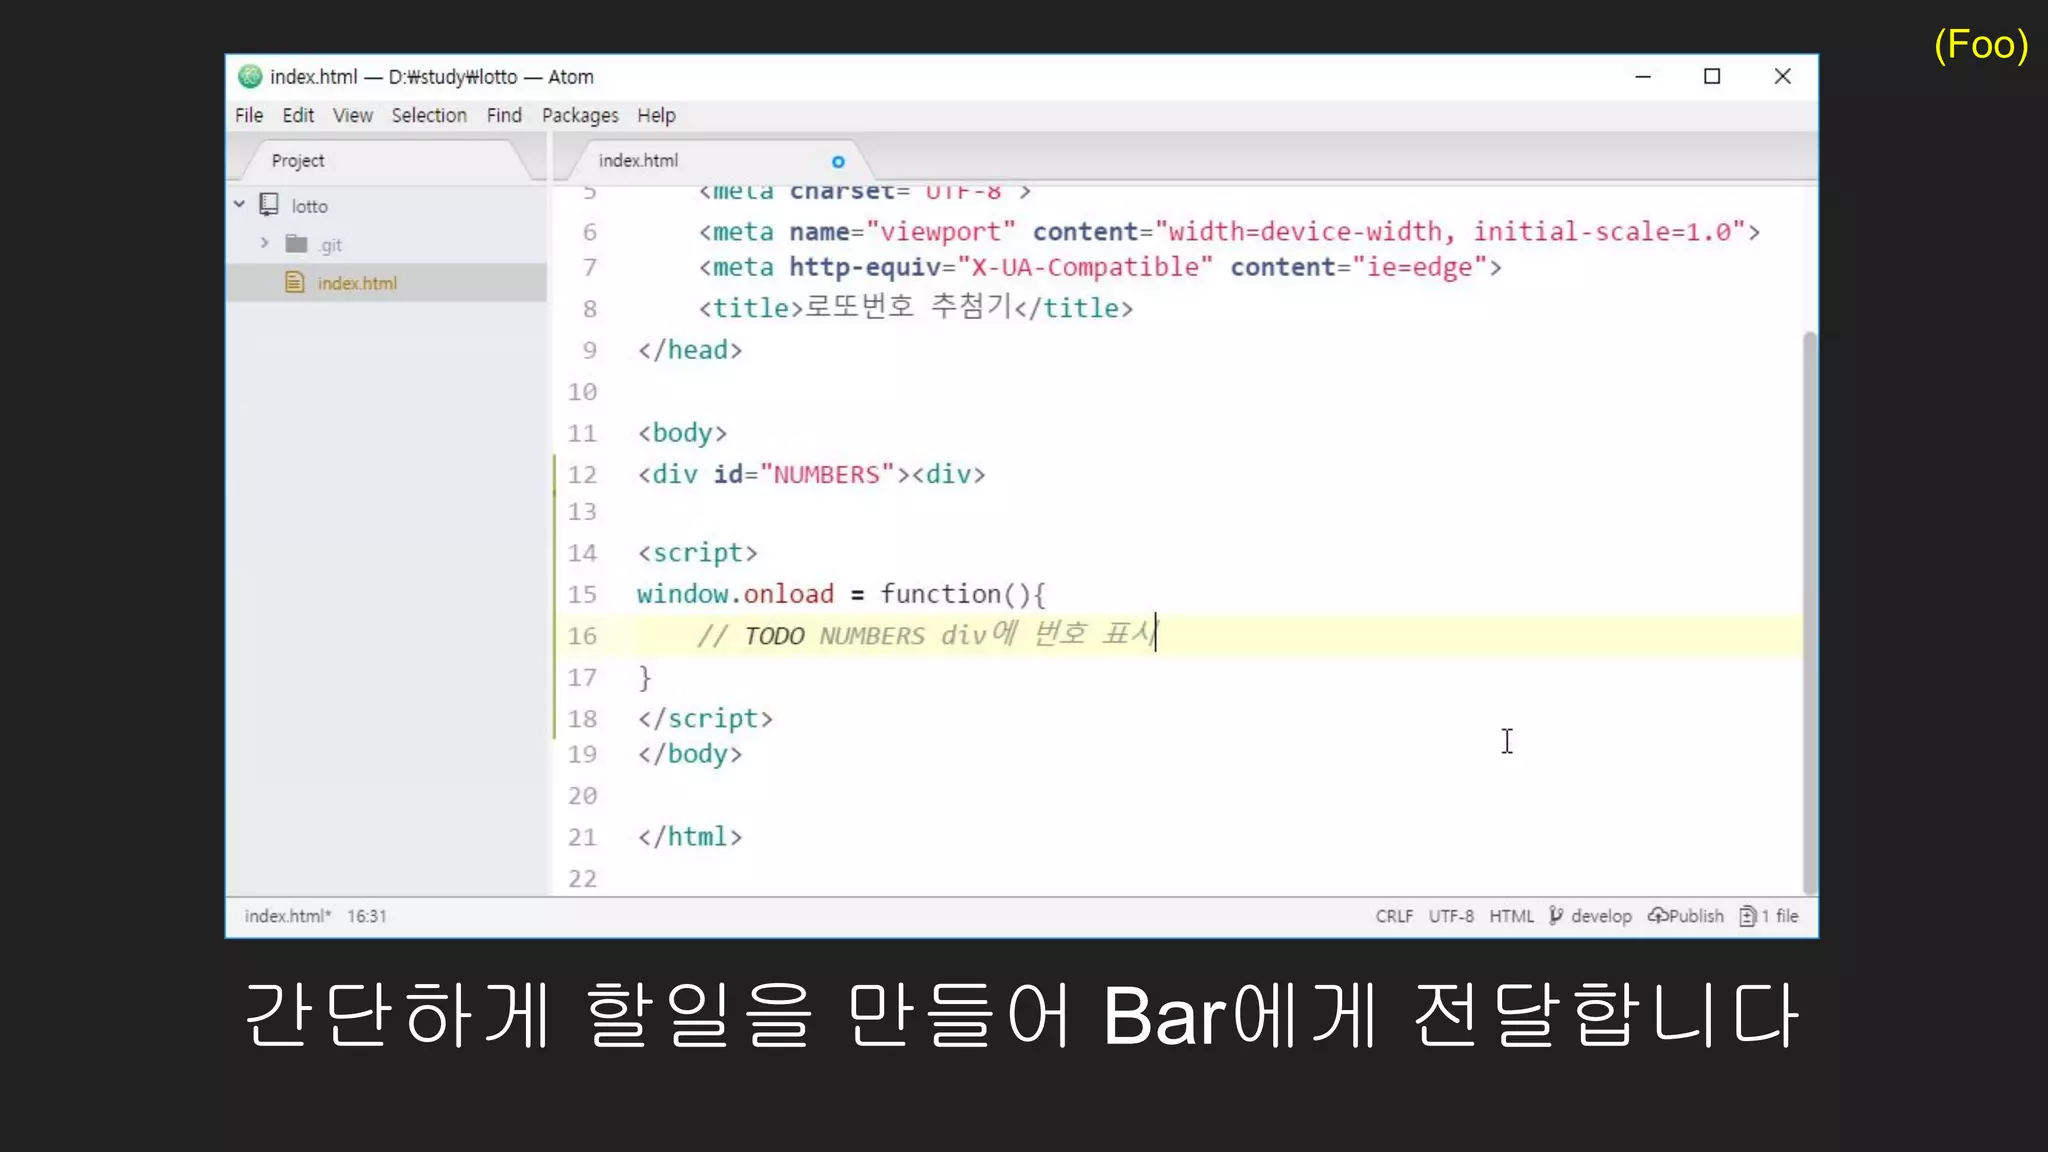2048x1152 pixels.
Task: Click the editor vertical scrollbar
Action: pos(1809,612)
